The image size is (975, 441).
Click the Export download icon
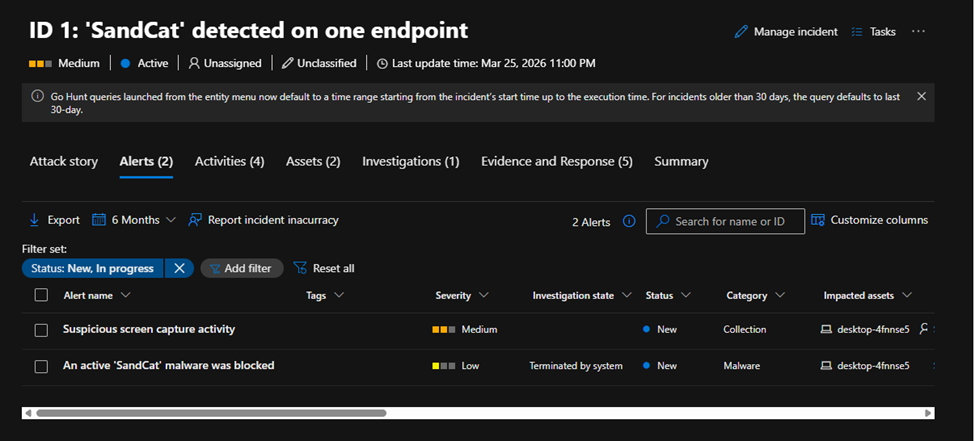tap(34, 220)
